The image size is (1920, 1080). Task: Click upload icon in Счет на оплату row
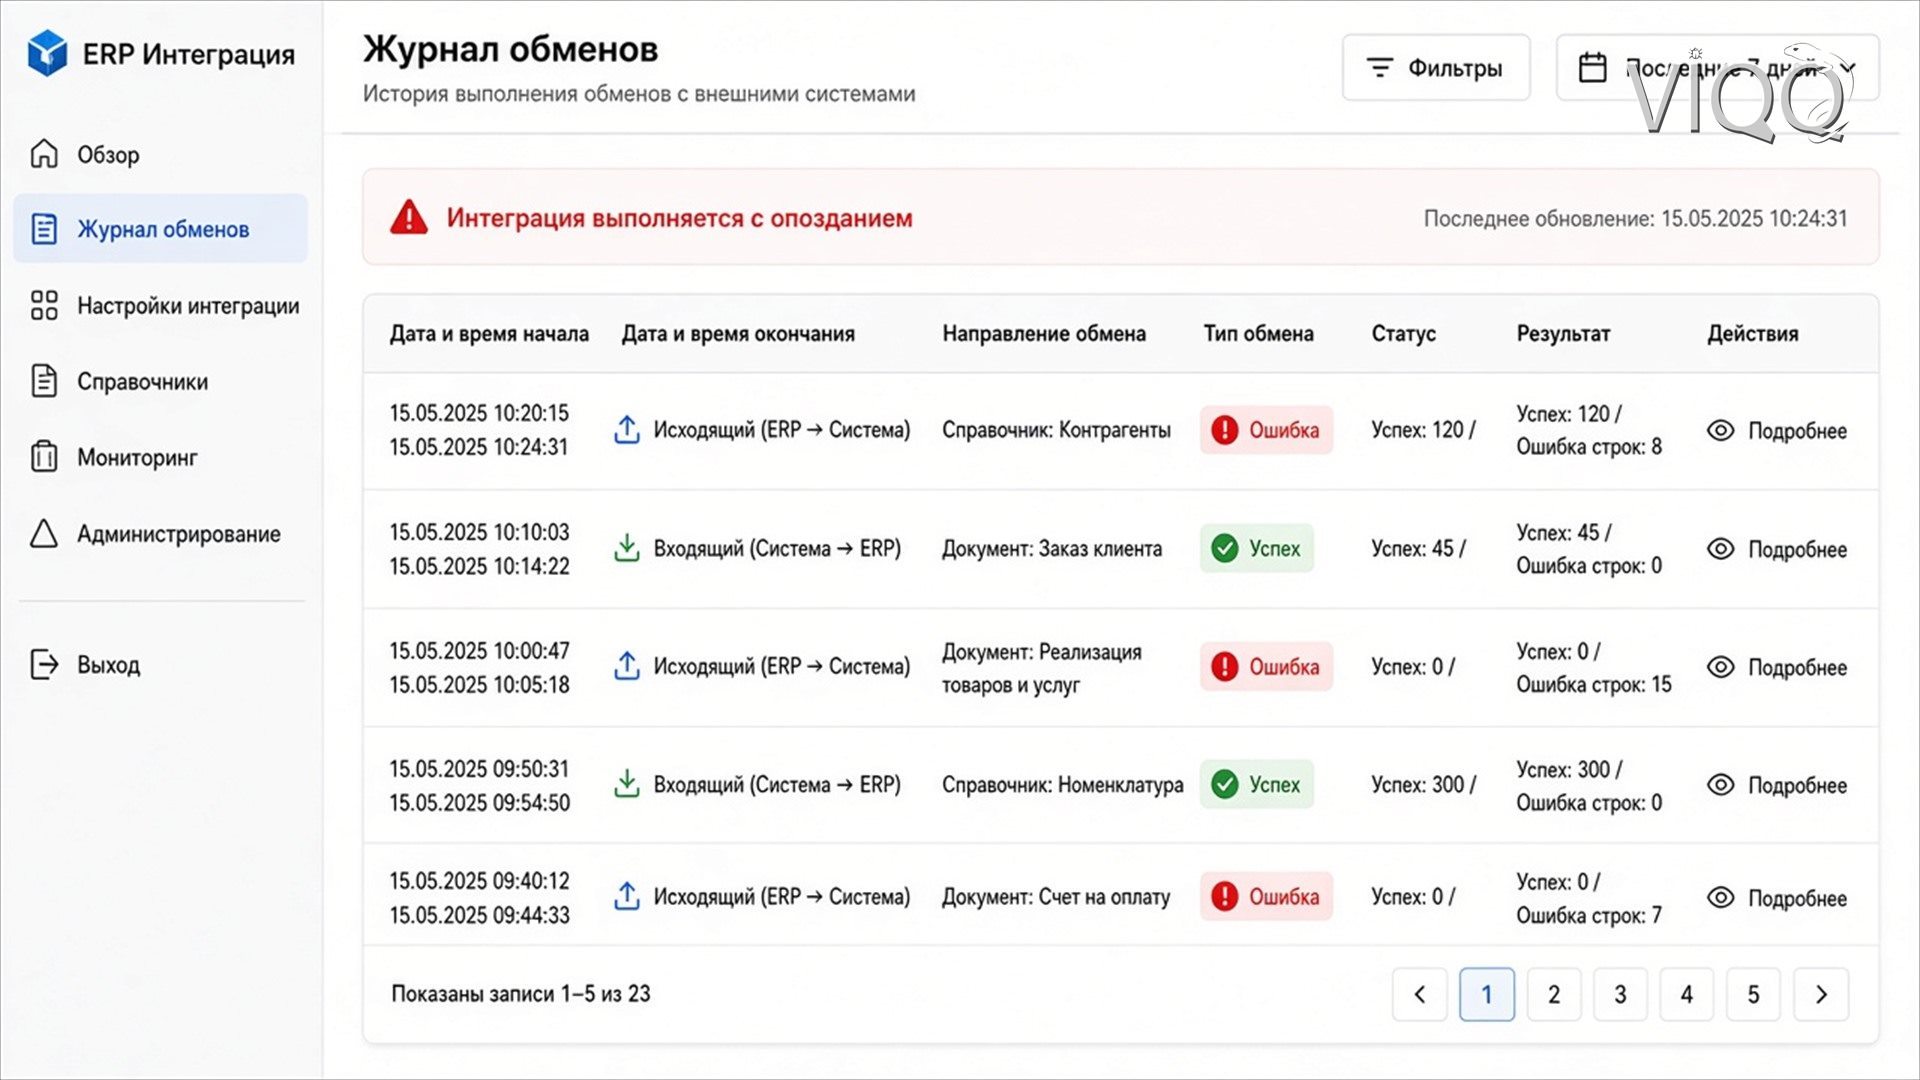point(627,897)
